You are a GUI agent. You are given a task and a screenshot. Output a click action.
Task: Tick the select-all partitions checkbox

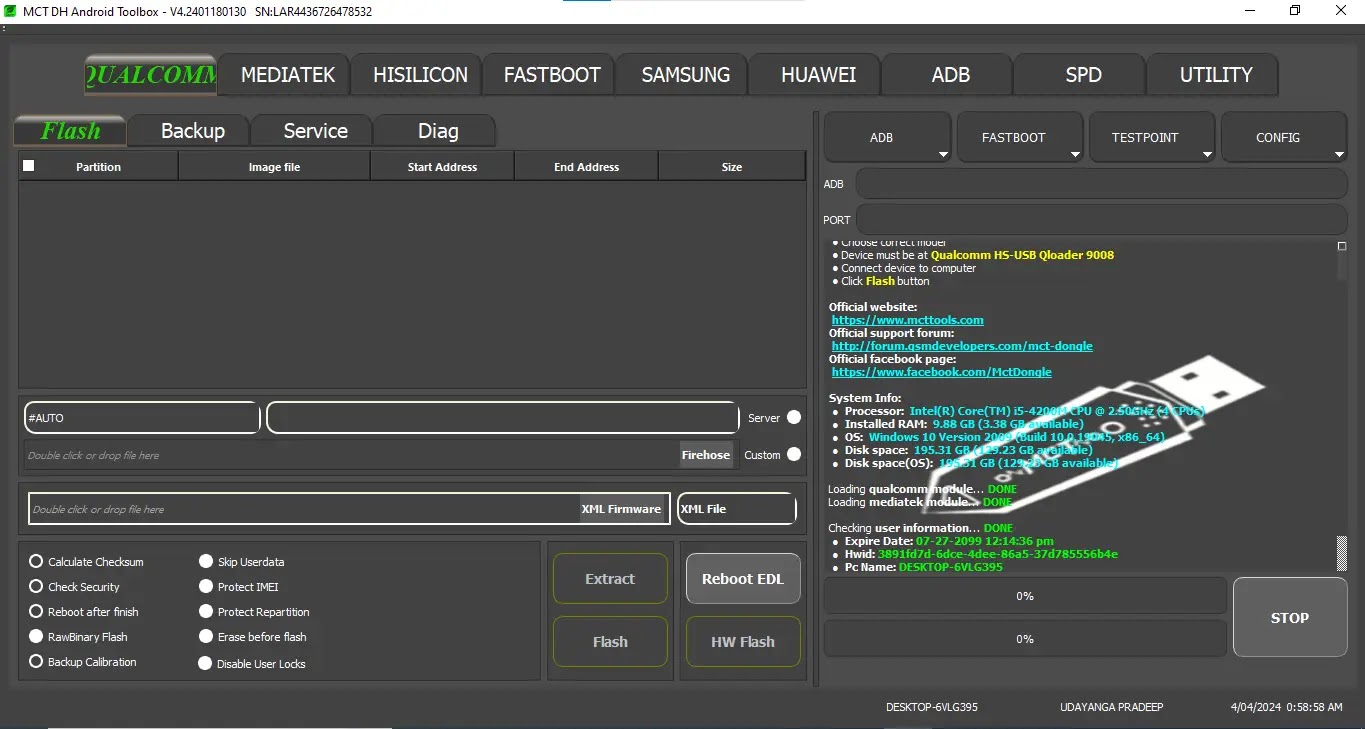[x=28, y=166]
